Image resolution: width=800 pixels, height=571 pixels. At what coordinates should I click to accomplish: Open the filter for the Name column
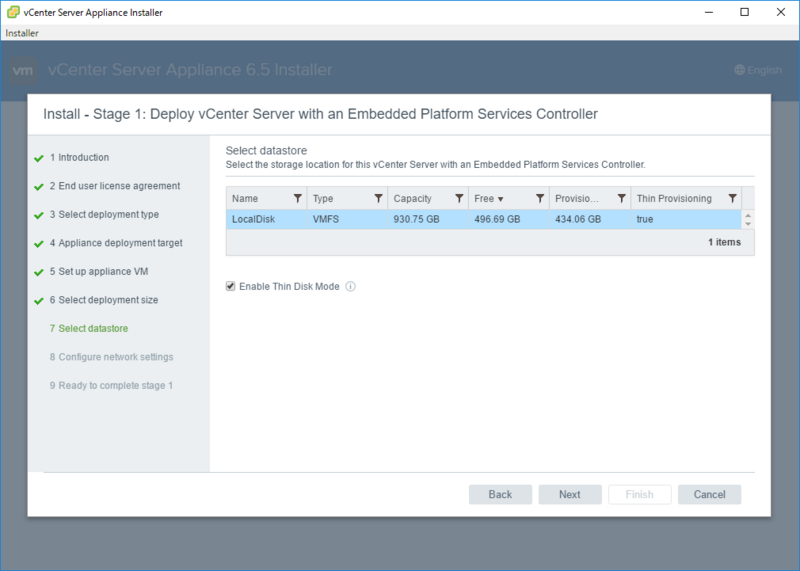click(x=297, y=198)
